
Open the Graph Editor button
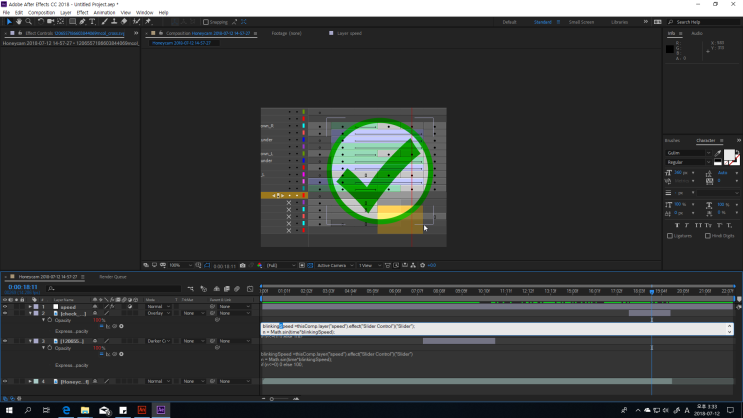coord(250,289)
